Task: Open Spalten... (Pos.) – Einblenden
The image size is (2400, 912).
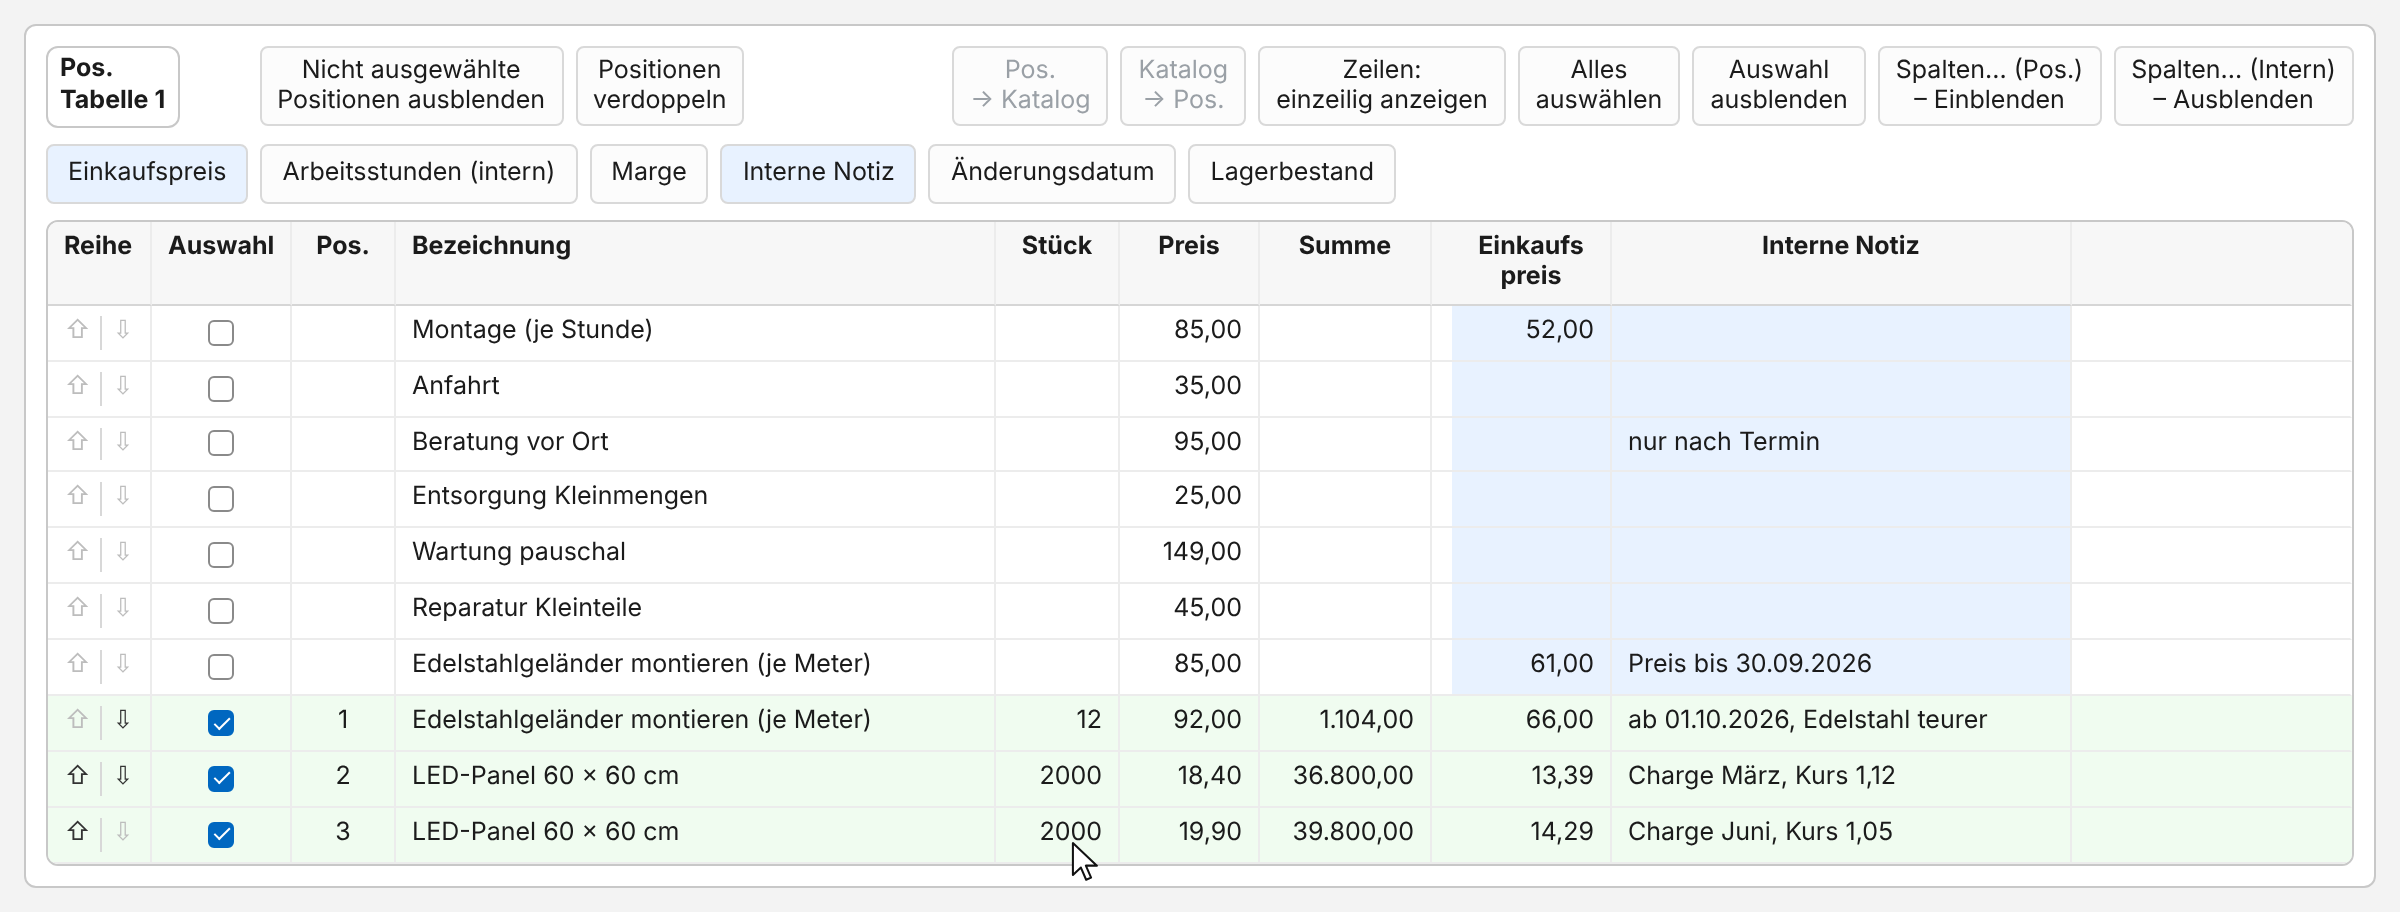Action: 1989,86
